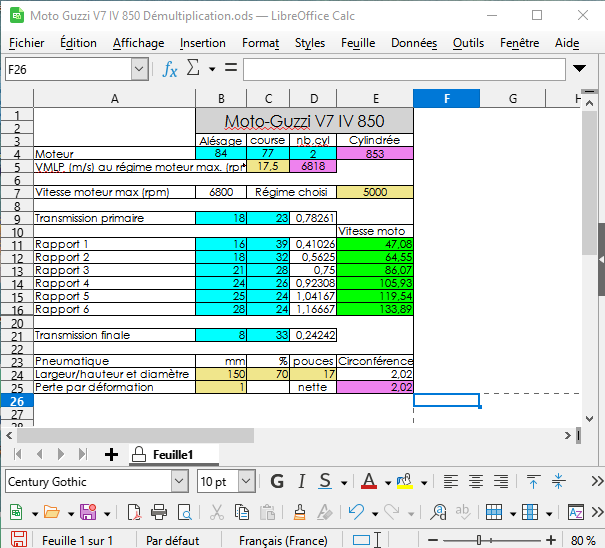Screen dimensions: 605x548
Task: Open the Insertion menu
Action: (203, 43)
